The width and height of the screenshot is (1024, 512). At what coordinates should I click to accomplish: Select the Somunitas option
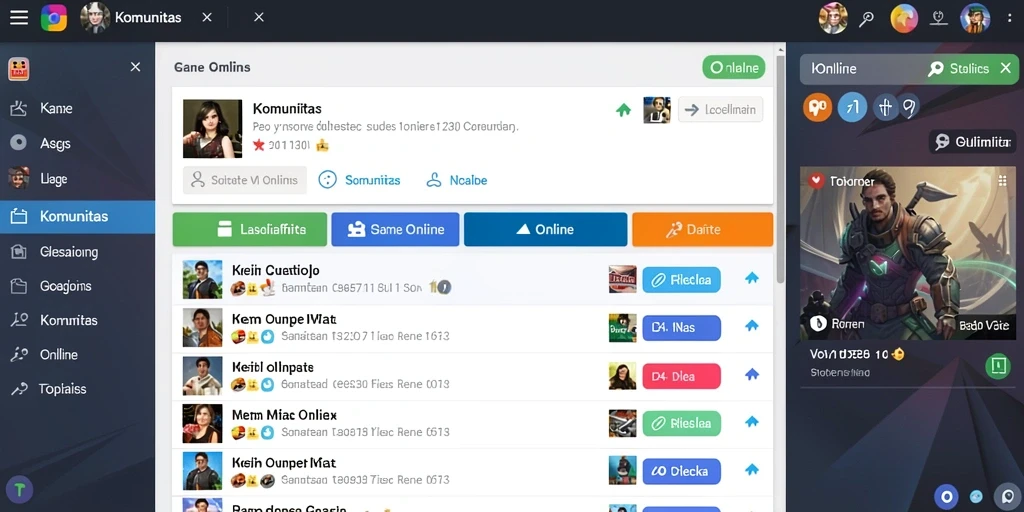click(x=359, y=180)
